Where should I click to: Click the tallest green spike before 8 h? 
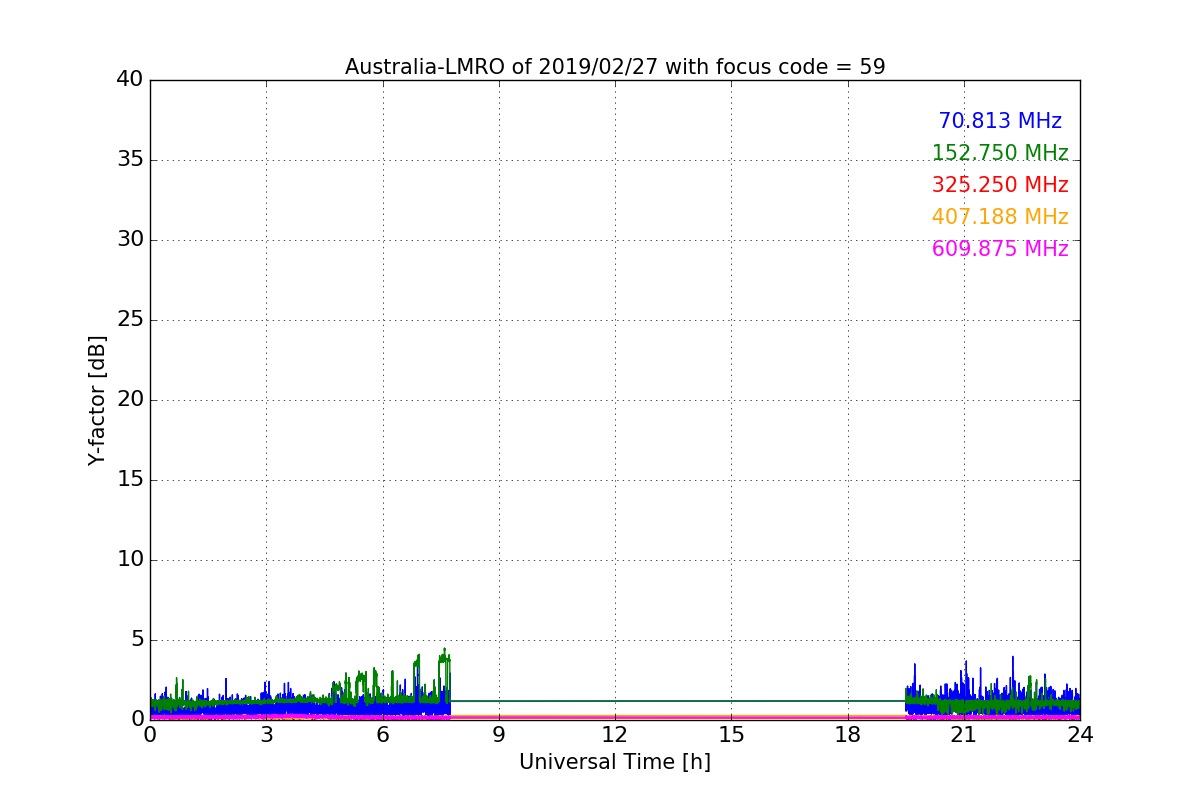pos(445,652)
